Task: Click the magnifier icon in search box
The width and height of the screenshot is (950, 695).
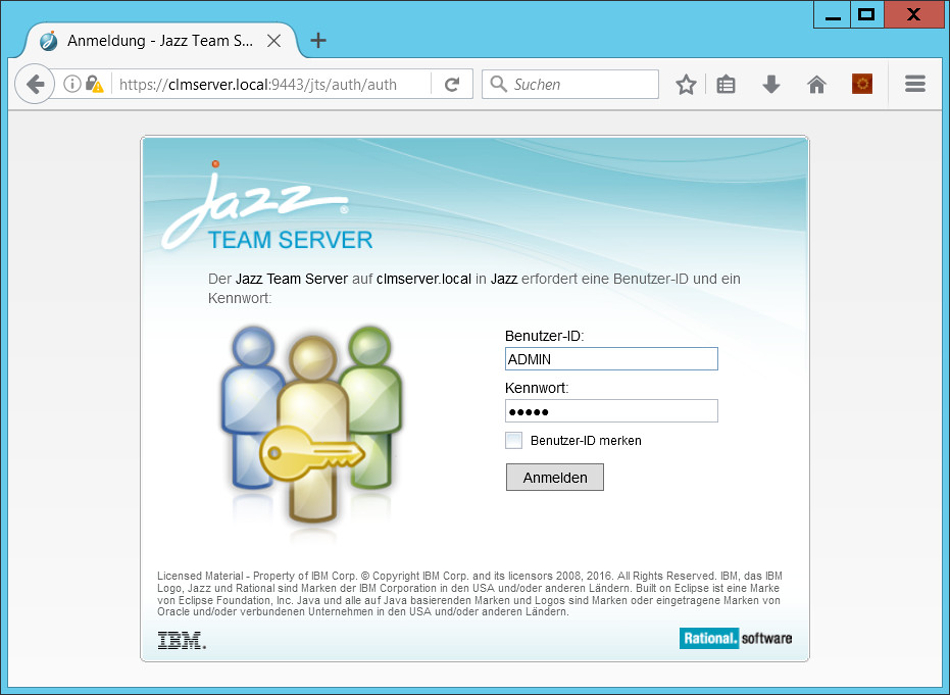Action: point(498,84)
